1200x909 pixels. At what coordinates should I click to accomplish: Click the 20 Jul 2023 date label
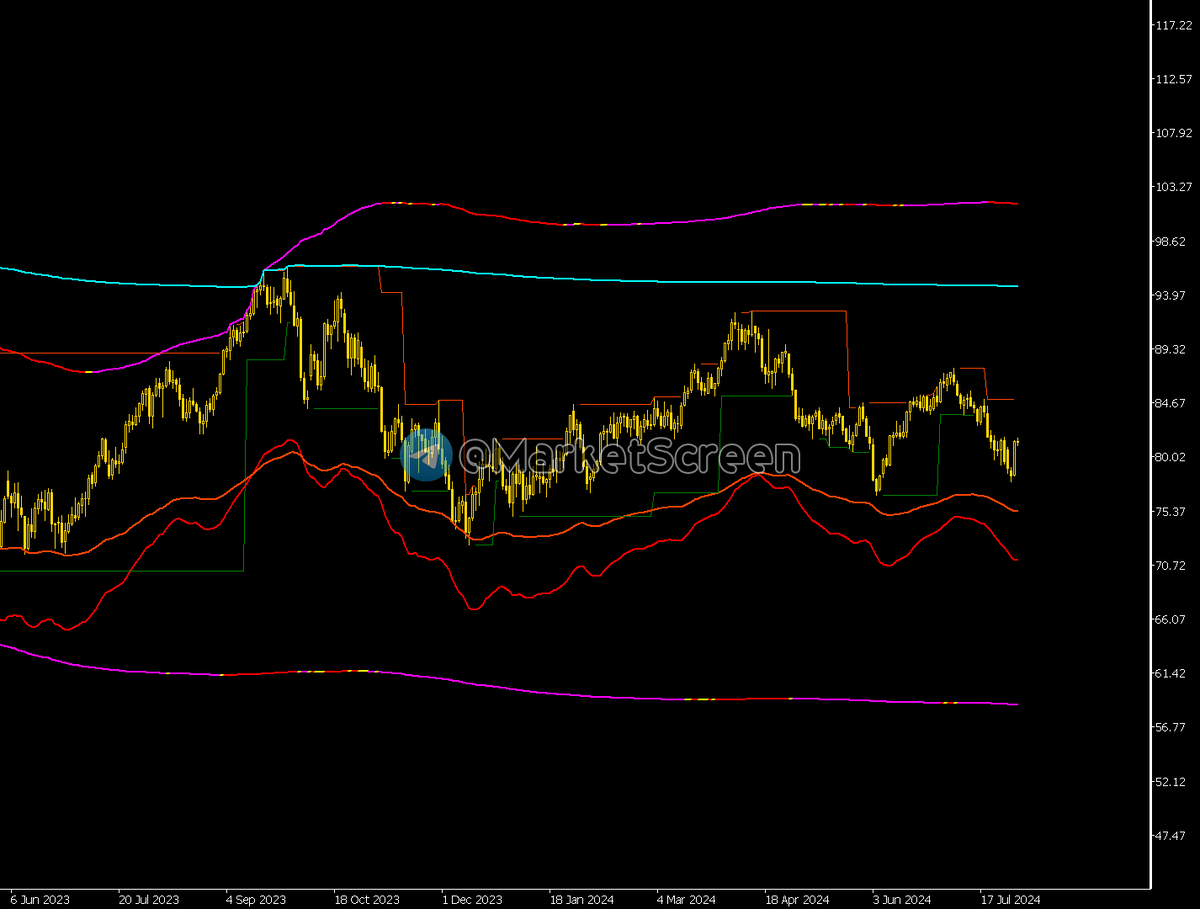tap(149, 899)
